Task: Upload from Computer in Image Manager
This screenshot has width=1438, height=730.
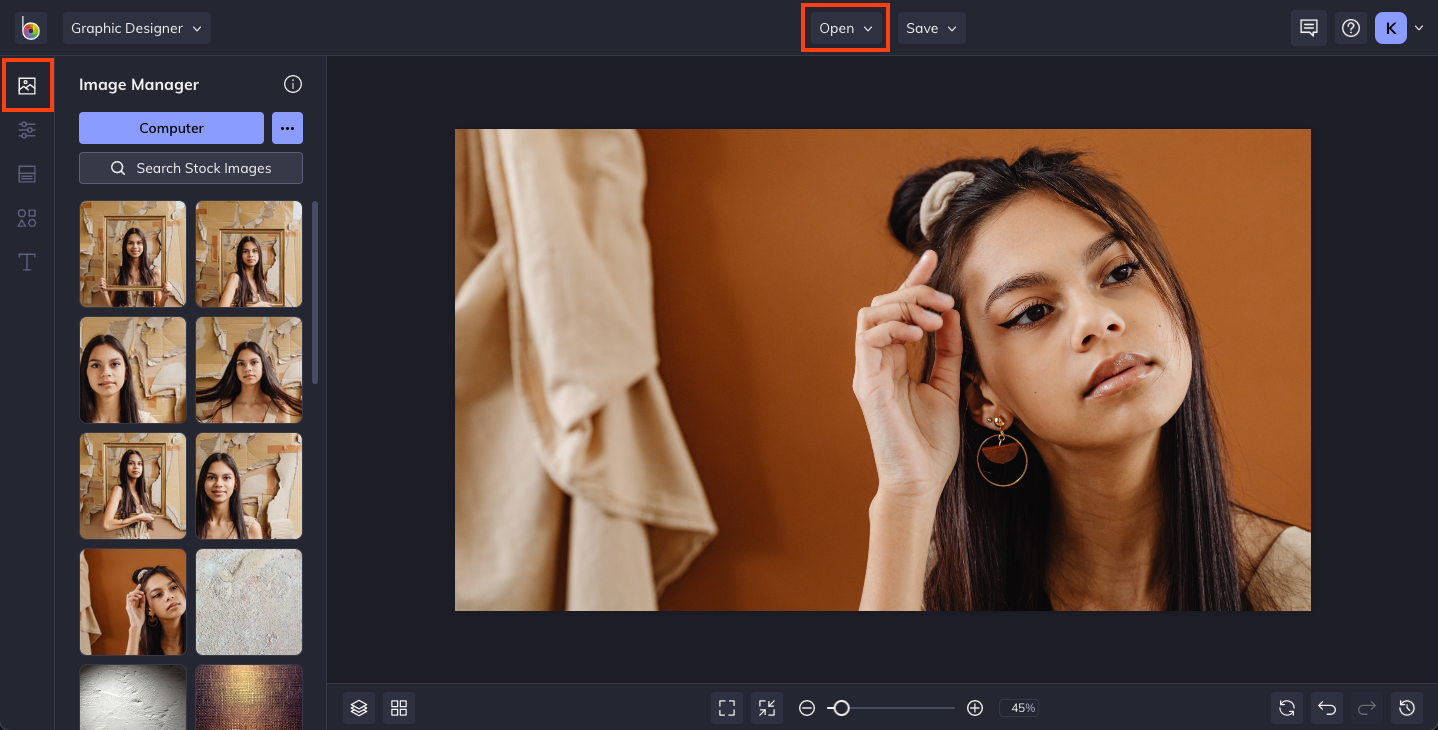Action: [x=171, y=128]
